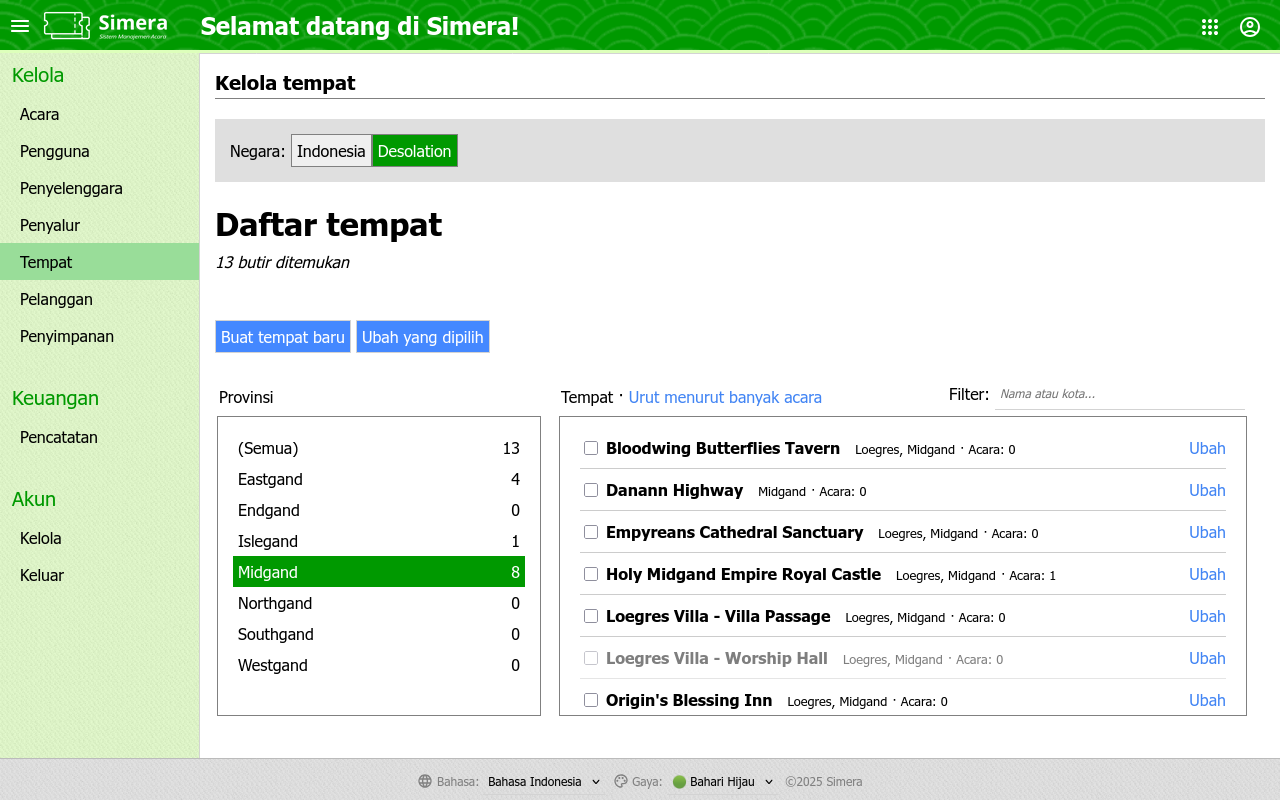Click the palette style icon in footer
This screenshot has height=800, width=1280.
pos(620,782)
